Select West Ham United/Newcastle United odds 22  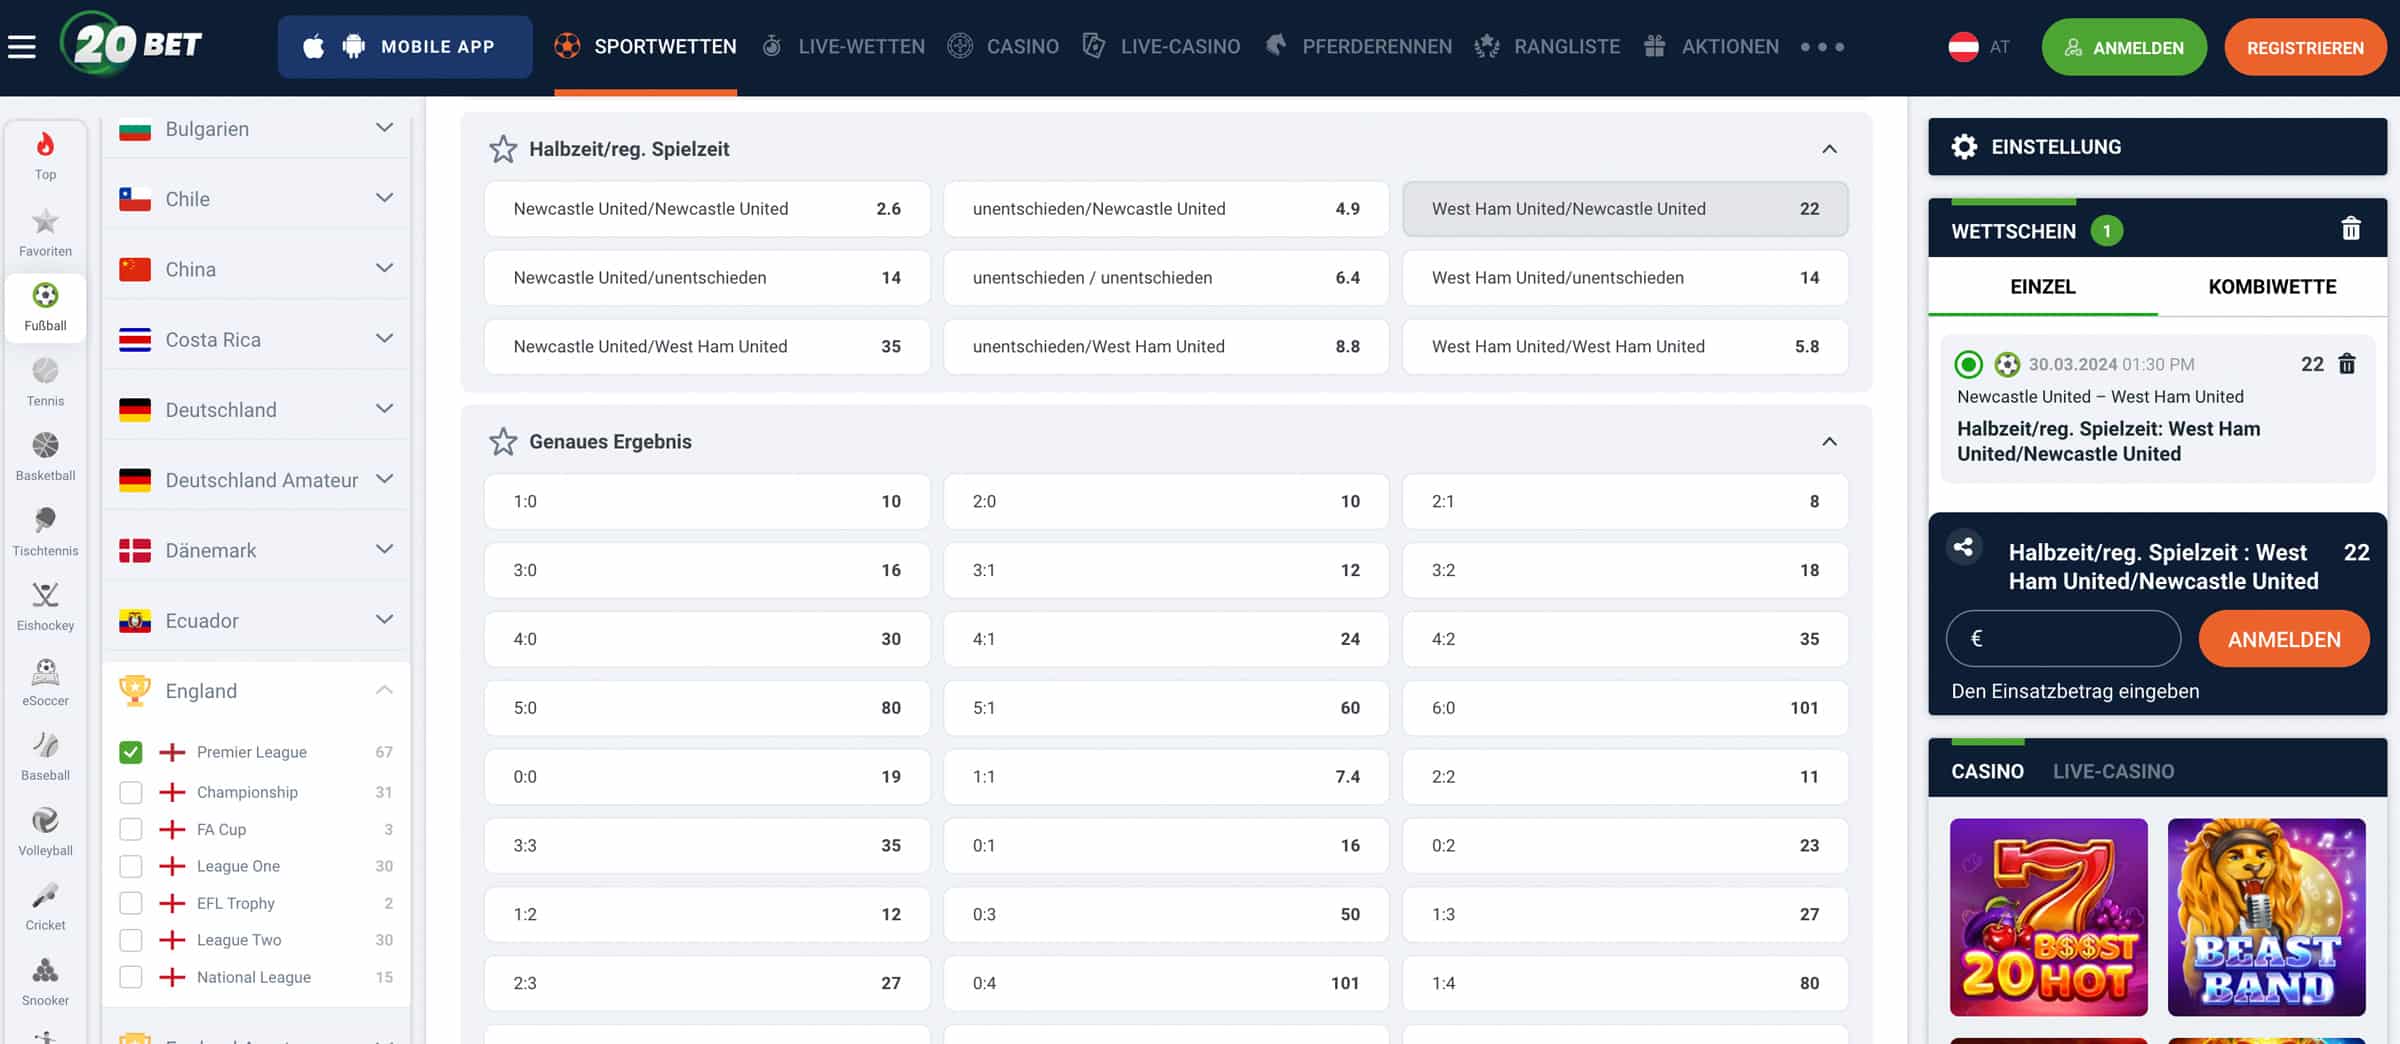[x=1625, y=209]
